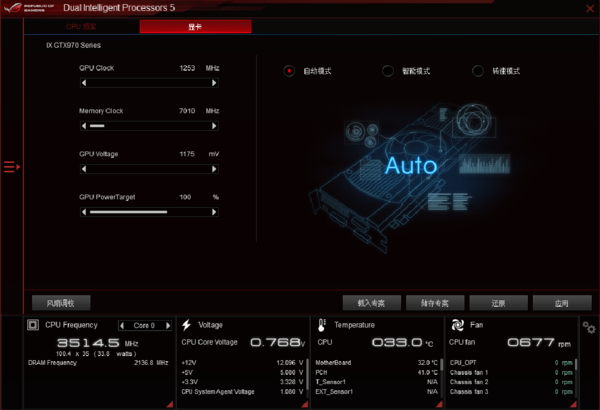600x410 pixels.
Task: Click the Memory Clock 7010 value
Action: (x=187, y=111)
